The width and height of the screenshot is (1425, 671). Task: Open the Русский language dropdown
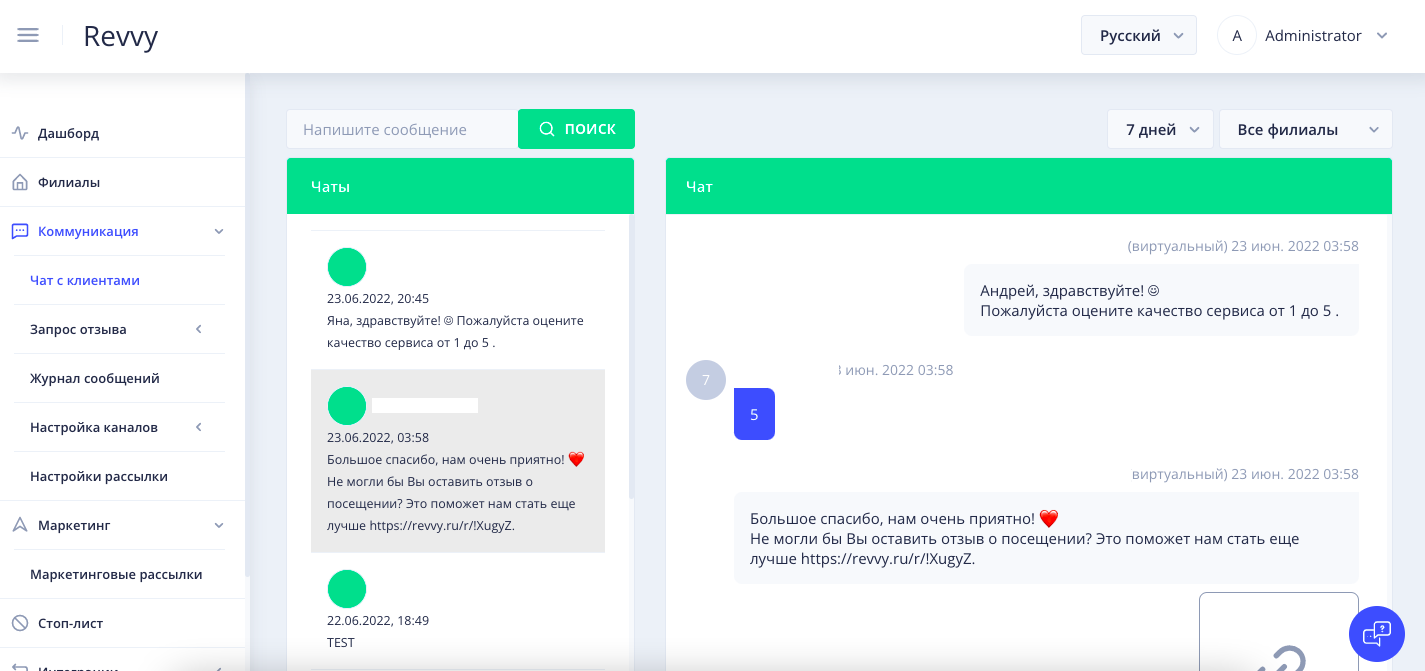1139,34
